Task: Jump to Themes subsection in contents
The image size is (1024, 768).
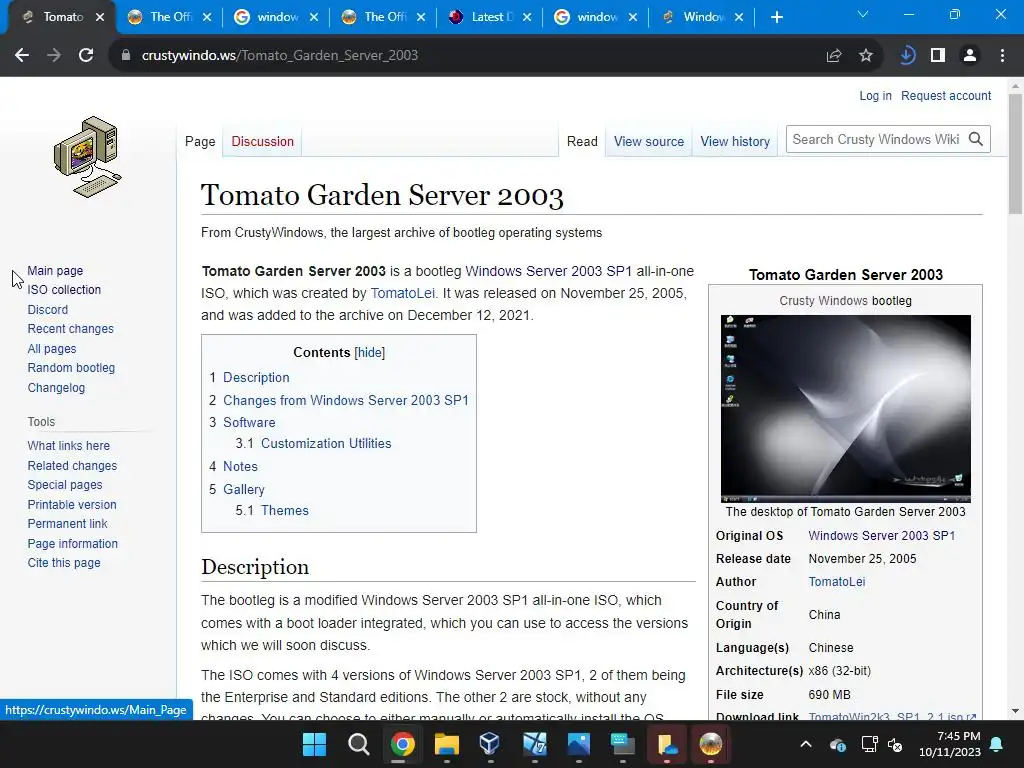Action: pyautogui.click(x=285, y=511)
